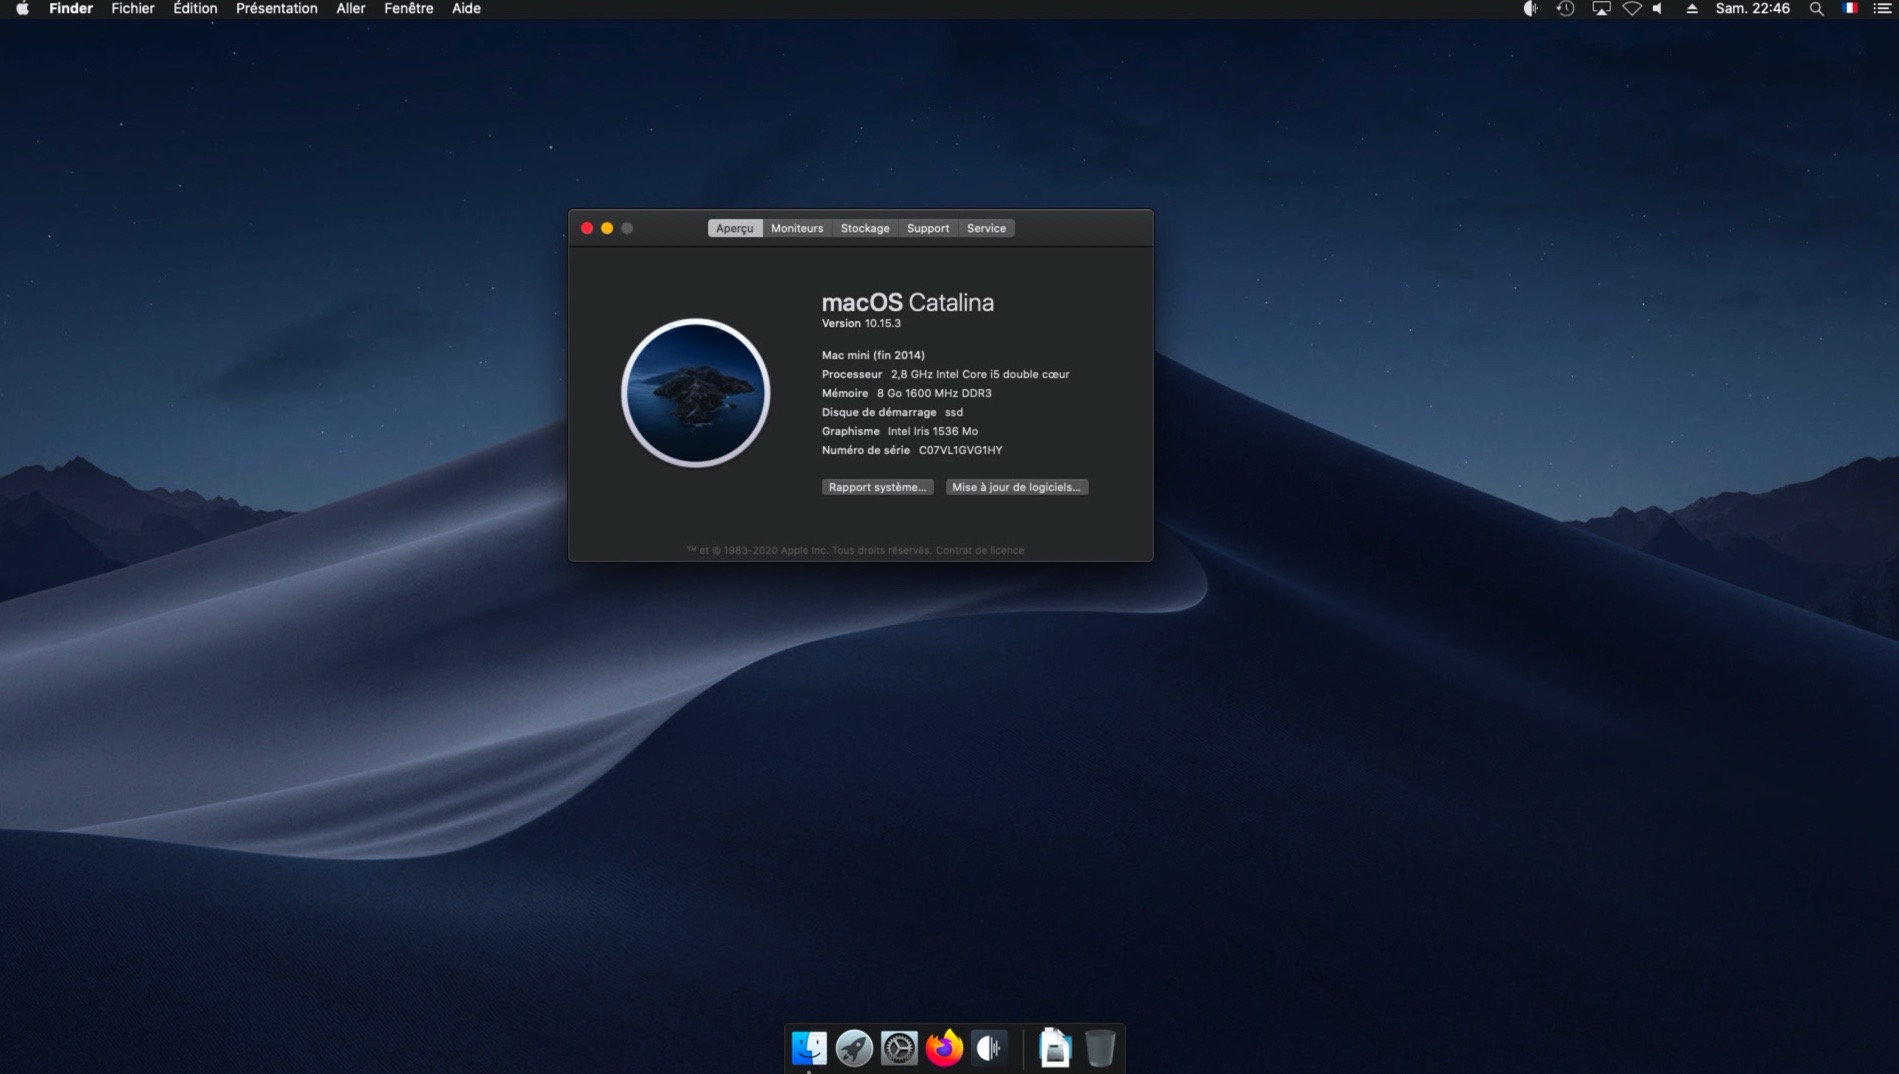Launch System Preferences from the Dock
Image resolution: width=1899 pixels, height=1074 pixels.
coord(898,1048)
